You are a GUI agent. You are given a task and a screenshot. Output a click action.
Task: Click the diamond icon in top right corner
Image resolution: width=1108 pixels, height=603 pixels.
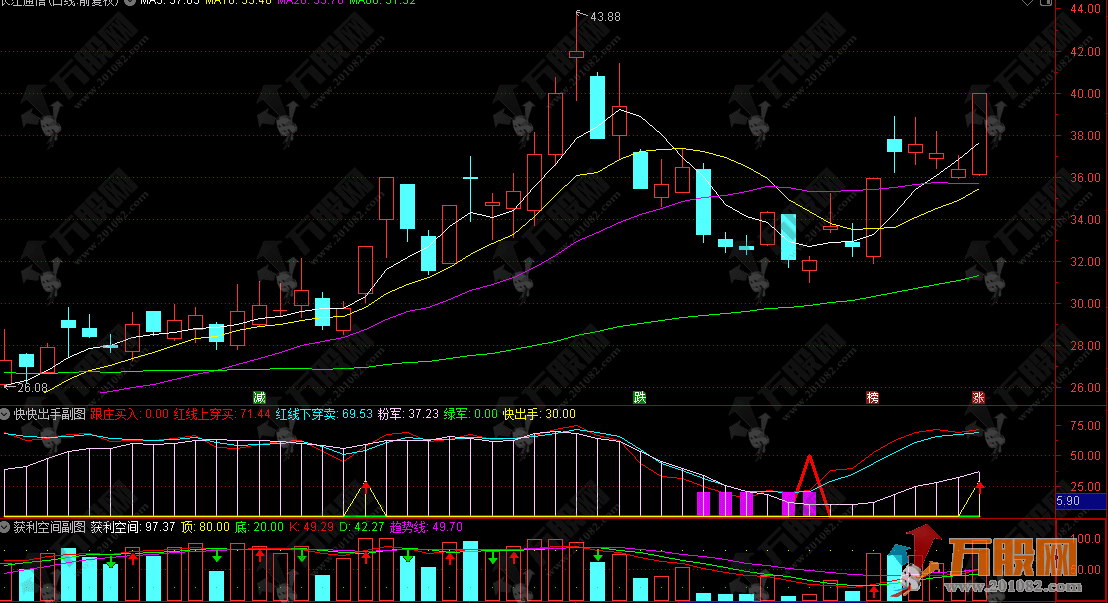[1096, 5]
